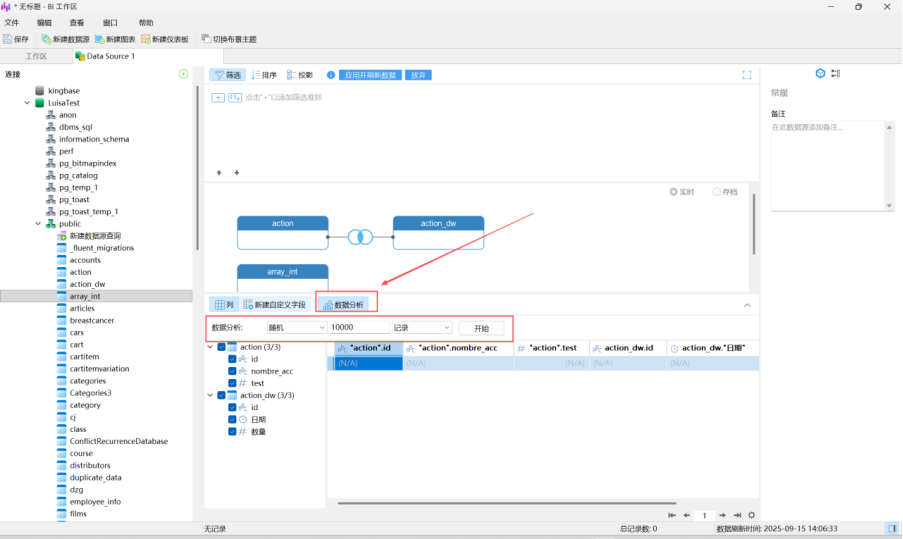Open the 记录 unit dropdown
This screenshot has width=903, height=539.
(x=421, y=327)
